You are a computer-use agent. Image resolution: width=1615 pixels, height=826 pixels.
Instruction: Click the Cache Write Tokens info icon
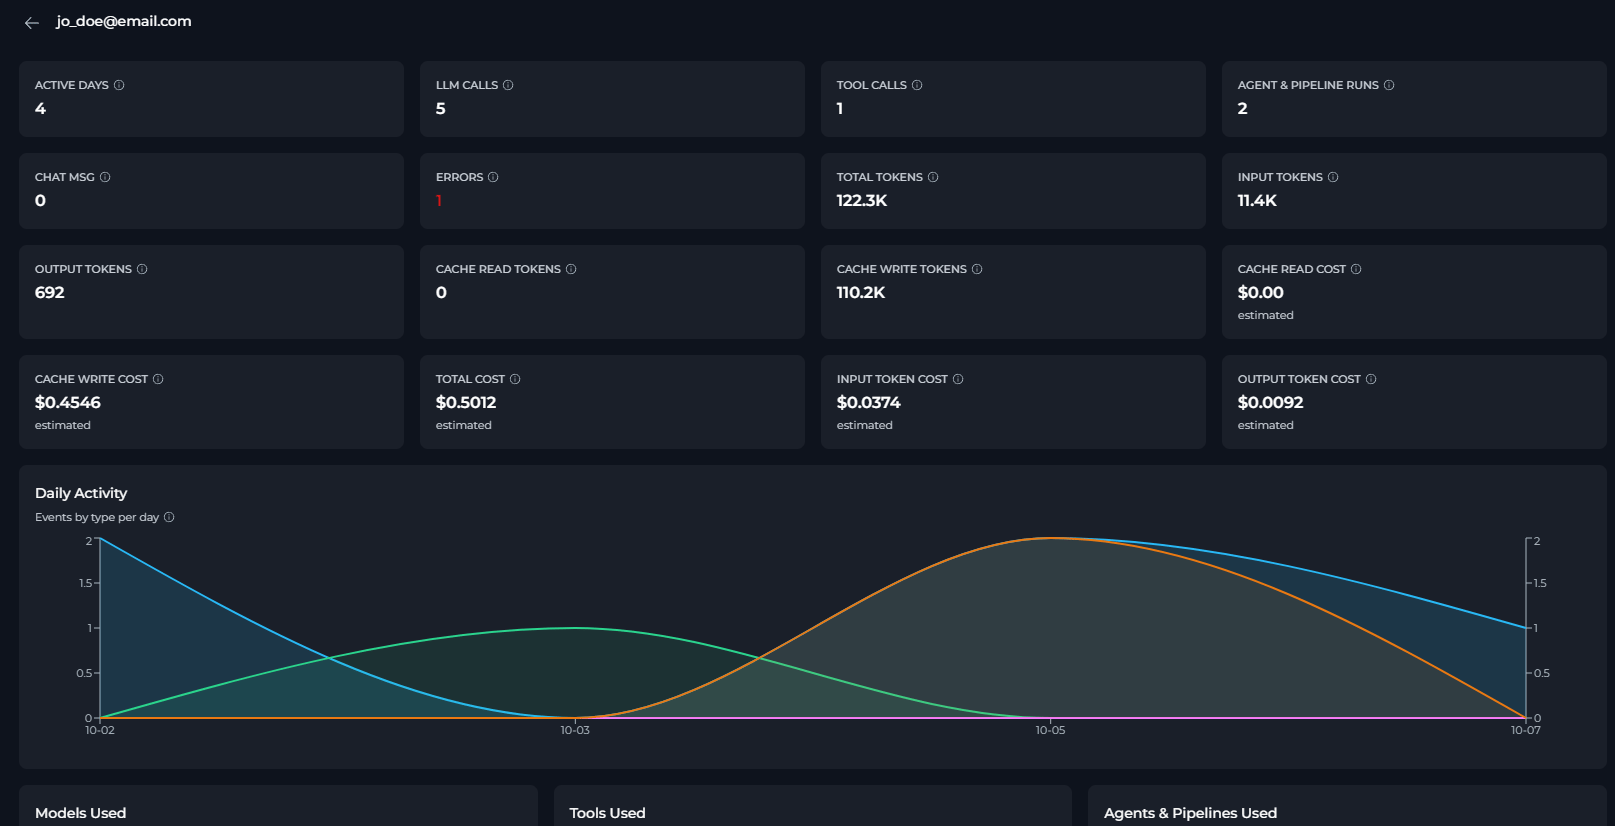977,269
